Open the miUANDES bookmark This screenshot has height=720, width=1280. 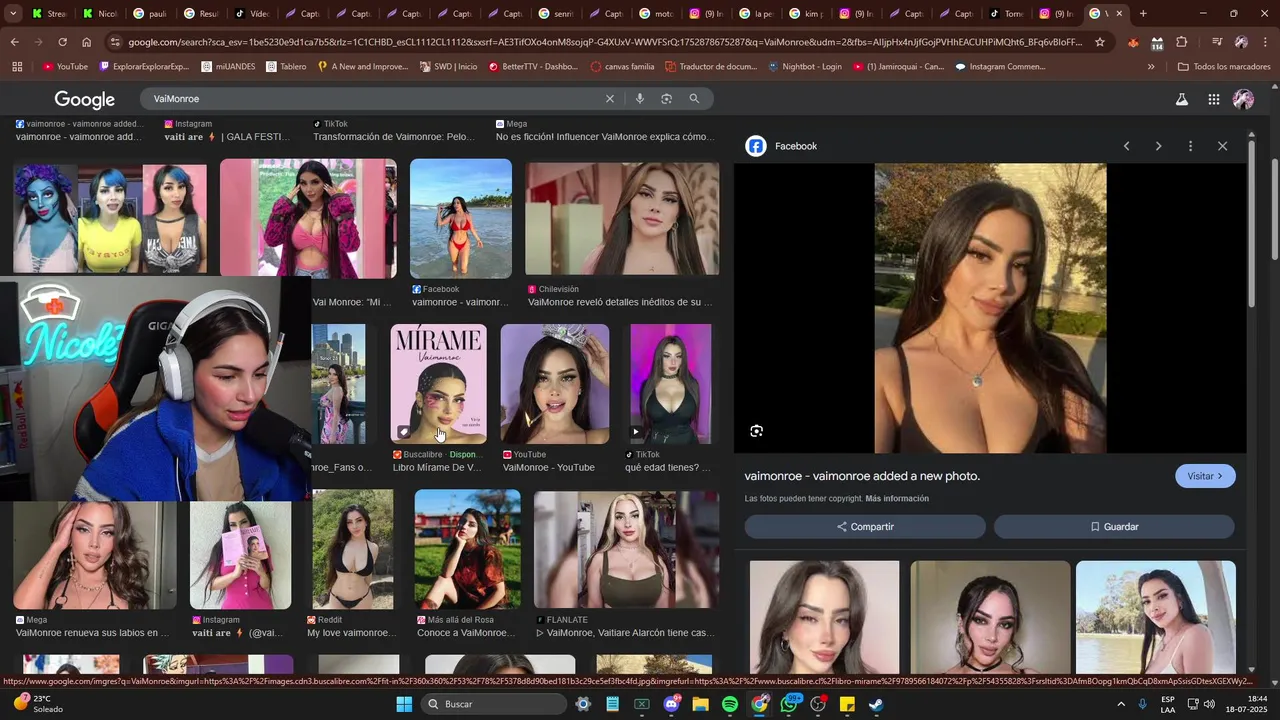click(226, 67)
